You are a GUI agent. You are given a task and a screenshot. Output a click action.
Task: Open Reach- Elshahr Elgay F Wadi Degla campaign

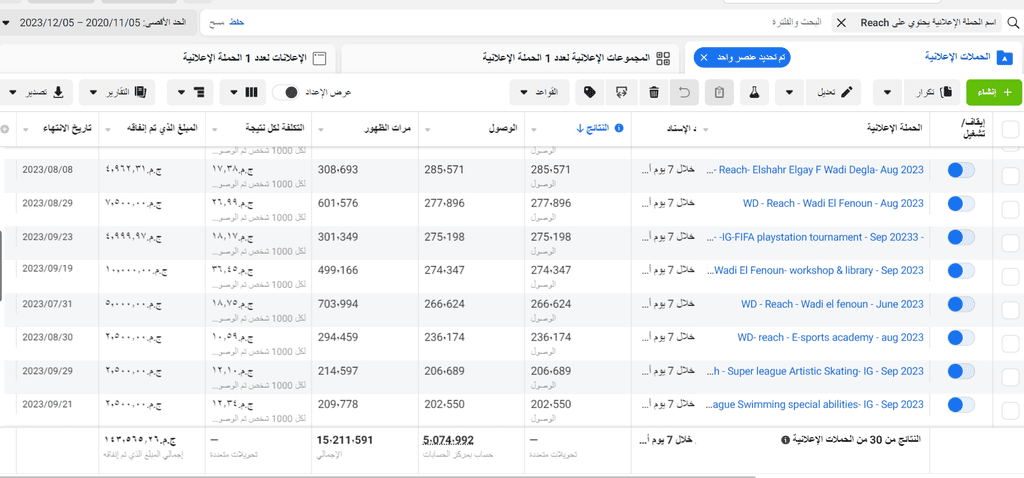[x=816, y=170]
